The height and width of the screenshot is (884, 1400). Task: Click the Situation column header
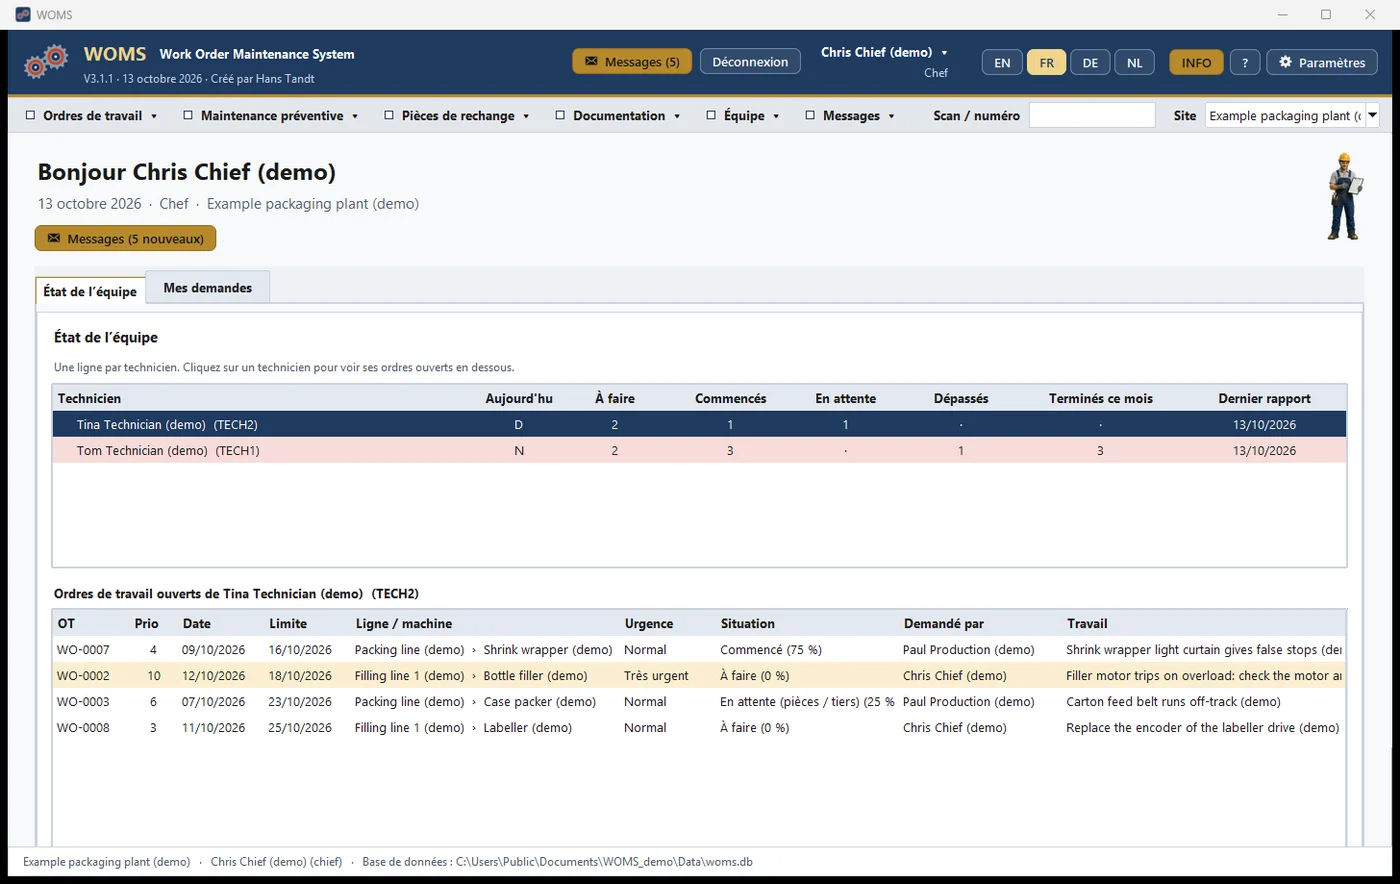click(x=747, y=623)
